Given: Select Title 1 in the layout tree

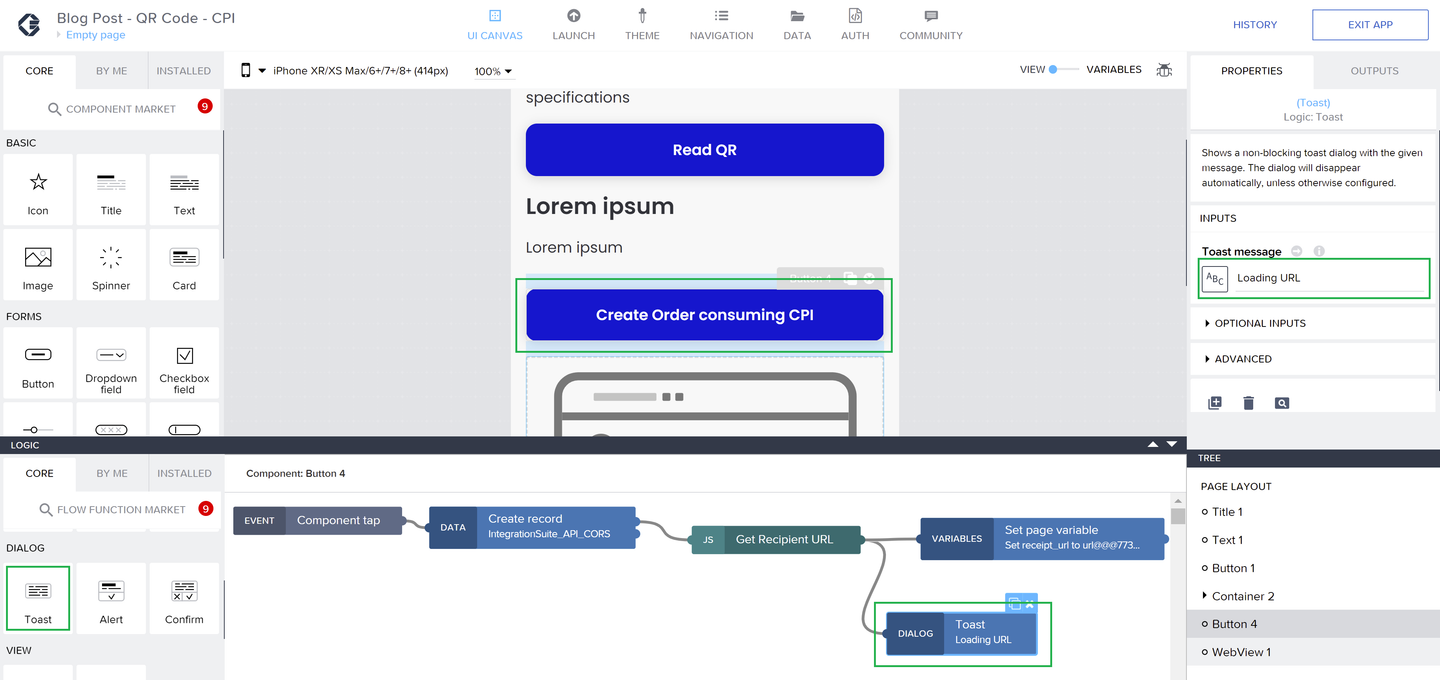Looking at the screenshot, I should (x=1227, y=512).
